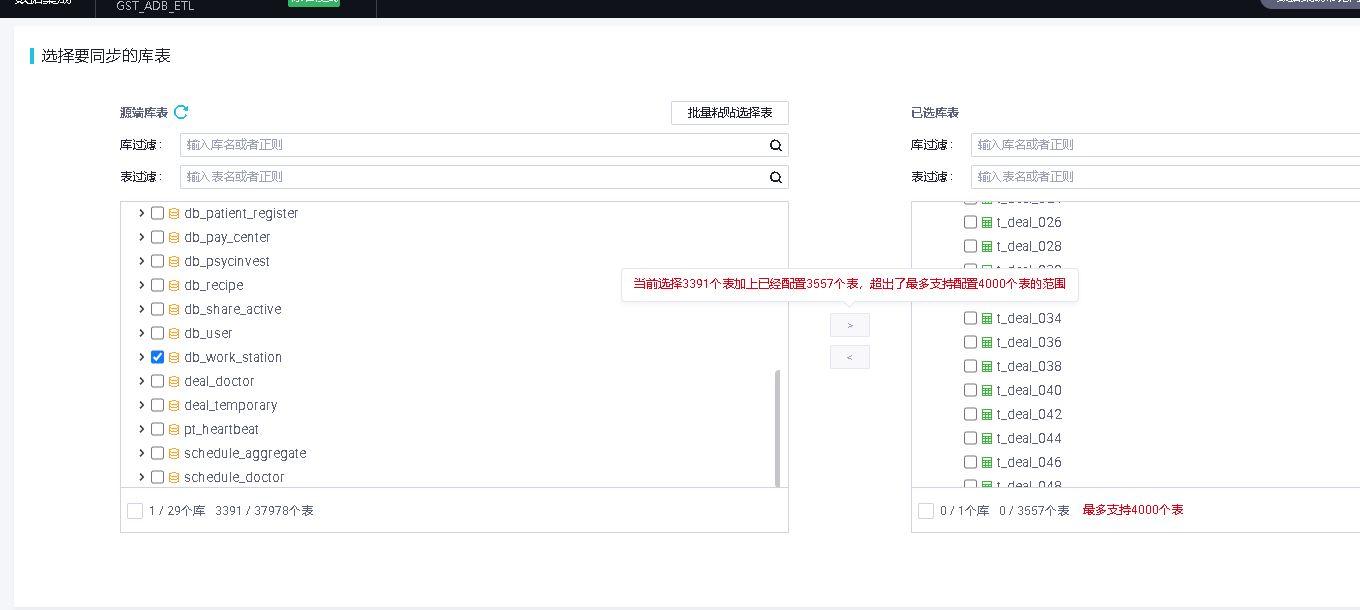
Task: Expand the db_recipe node
Action: point(141,285)
